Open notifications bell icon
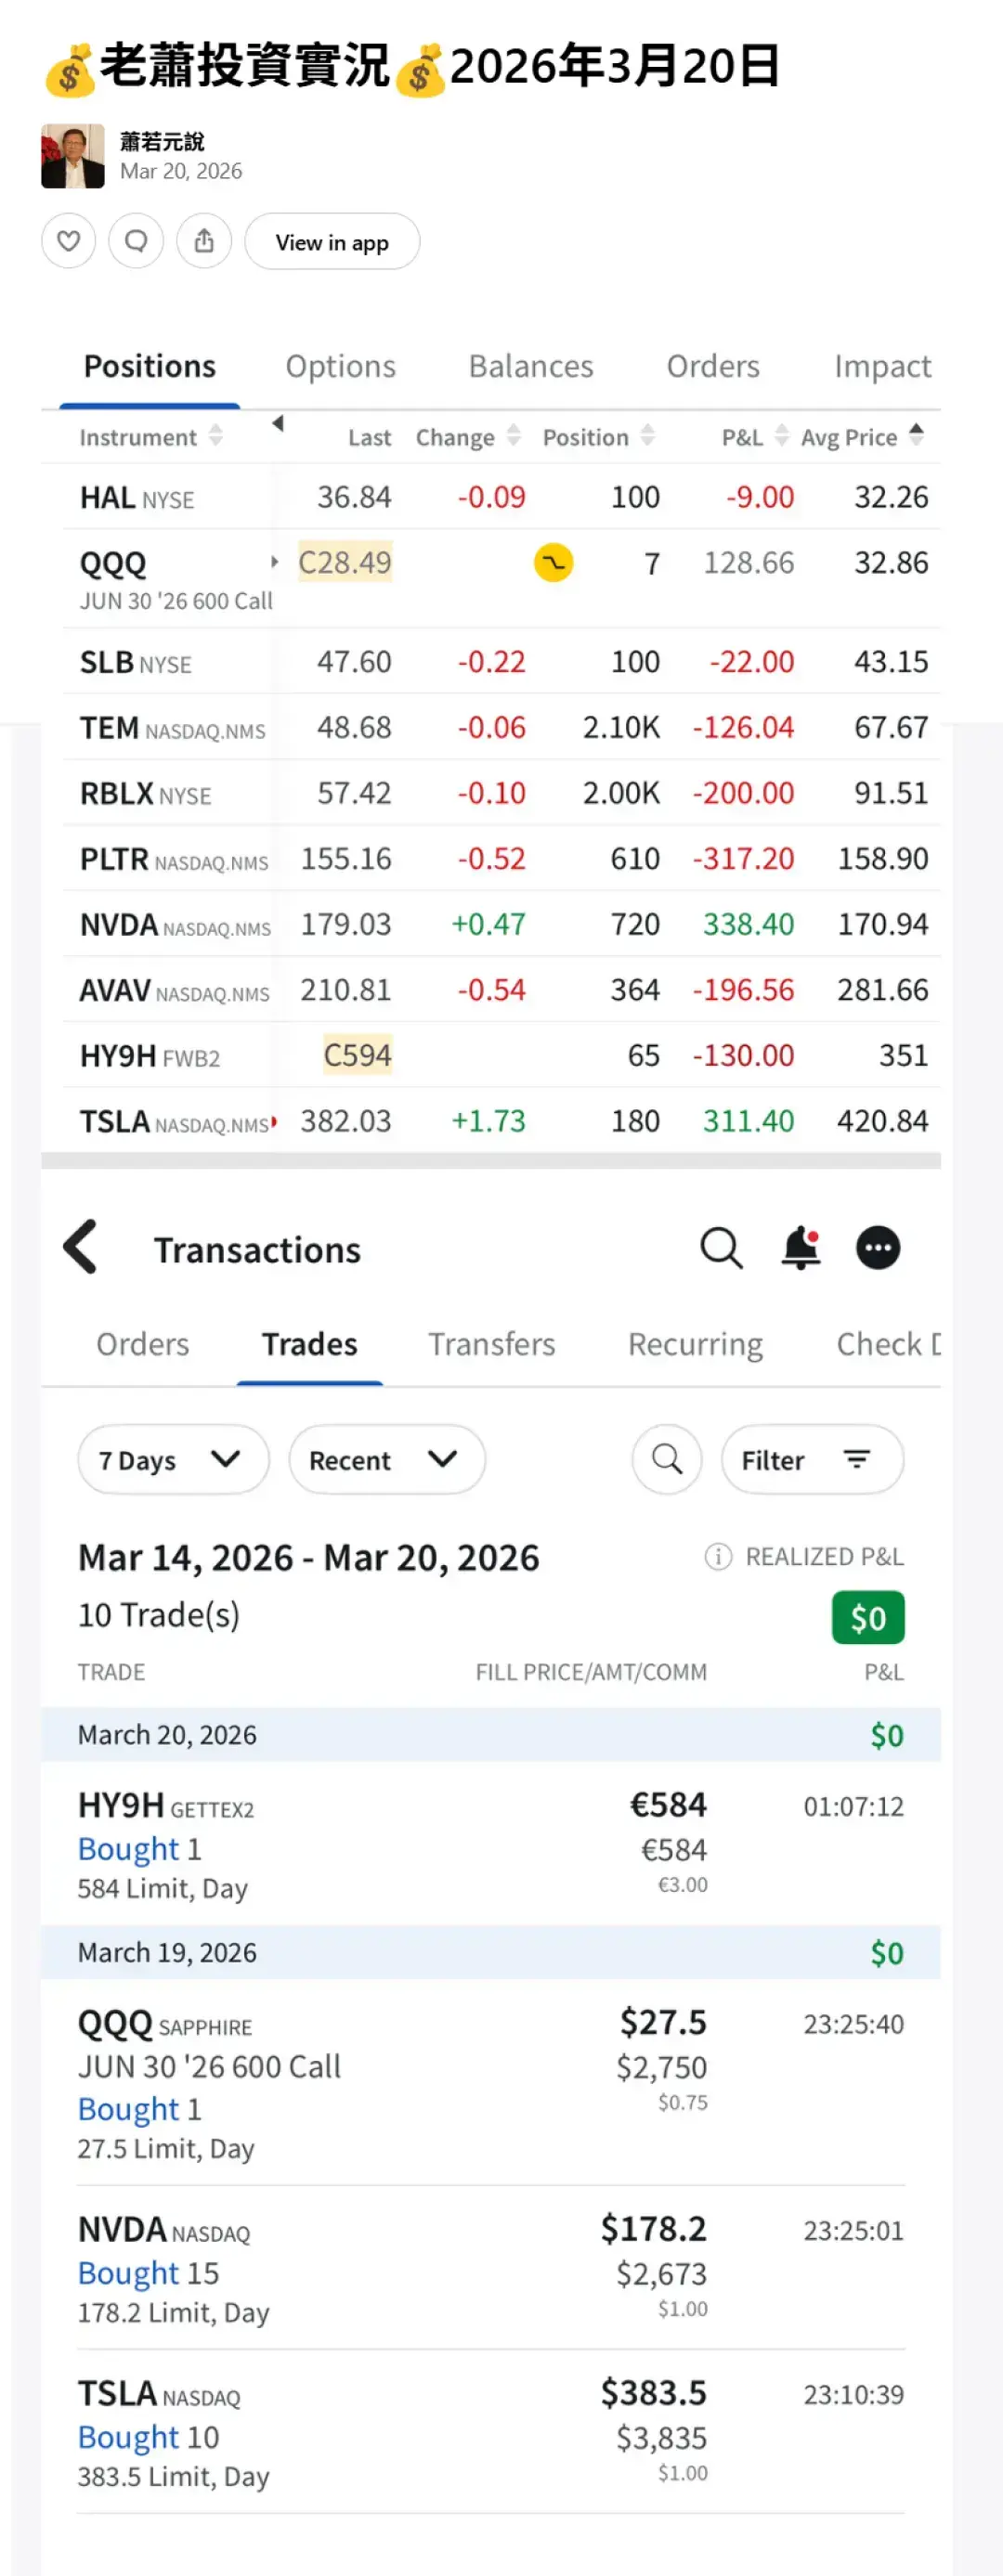 801,1248
